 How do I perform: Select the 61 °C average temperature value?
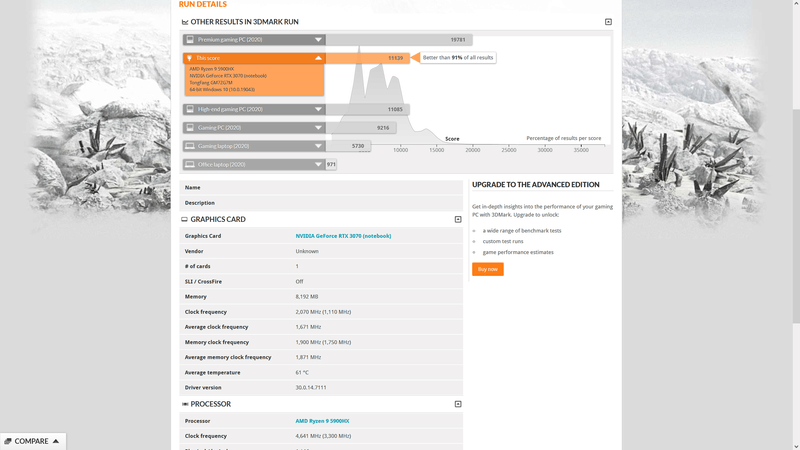302,372
